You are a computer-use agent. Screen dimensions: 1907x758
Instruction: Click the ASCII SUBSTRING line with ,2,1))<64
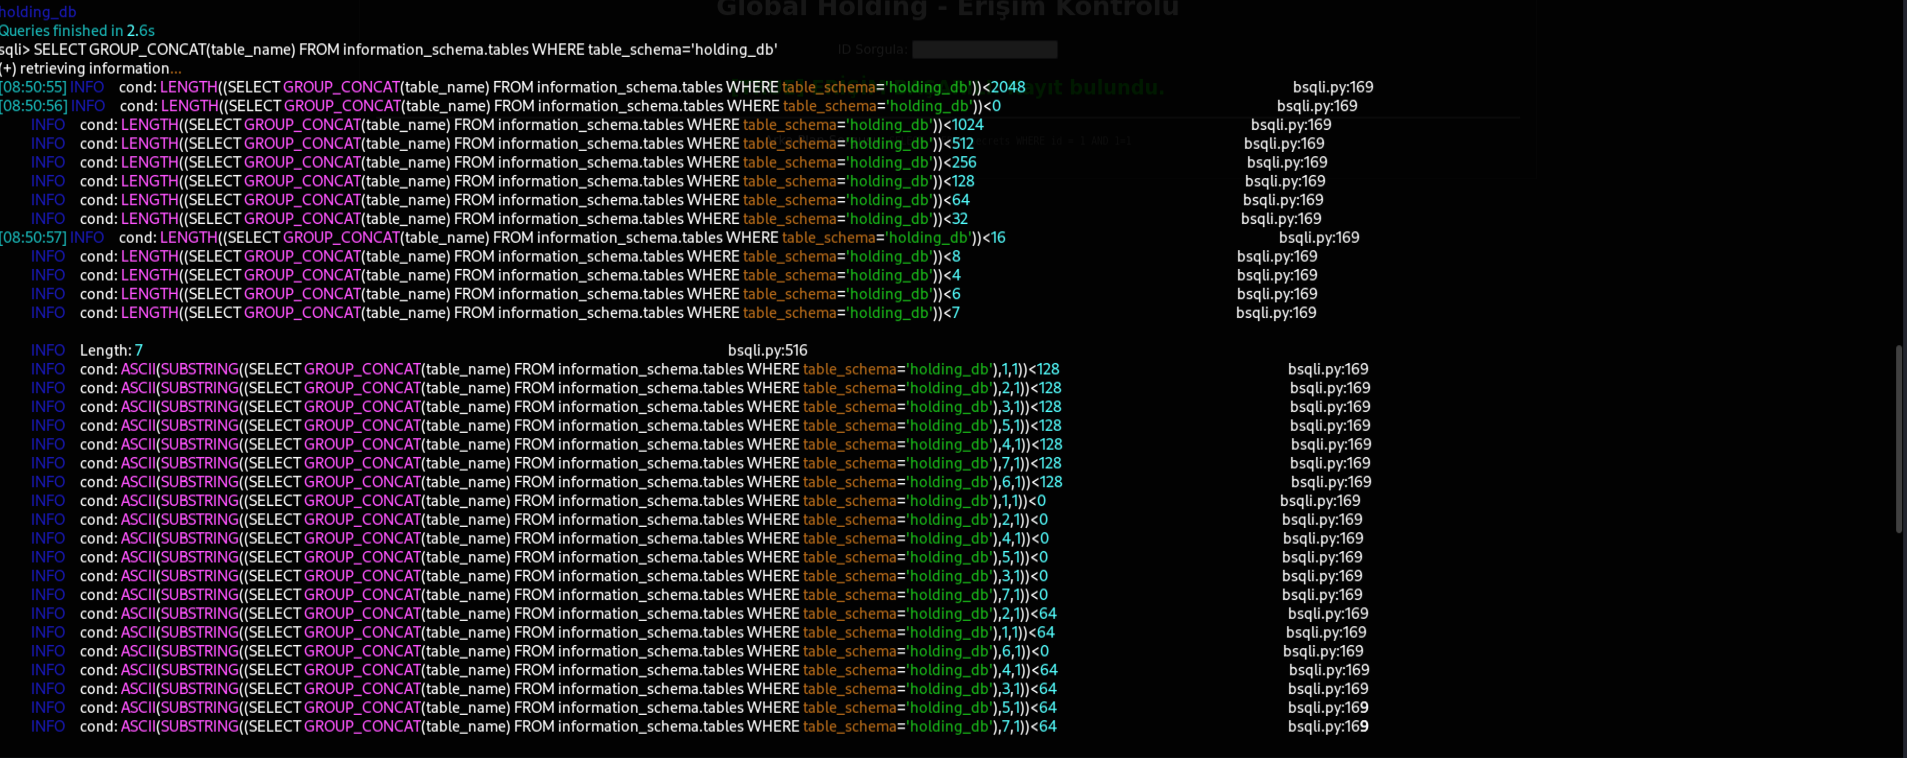568,614
